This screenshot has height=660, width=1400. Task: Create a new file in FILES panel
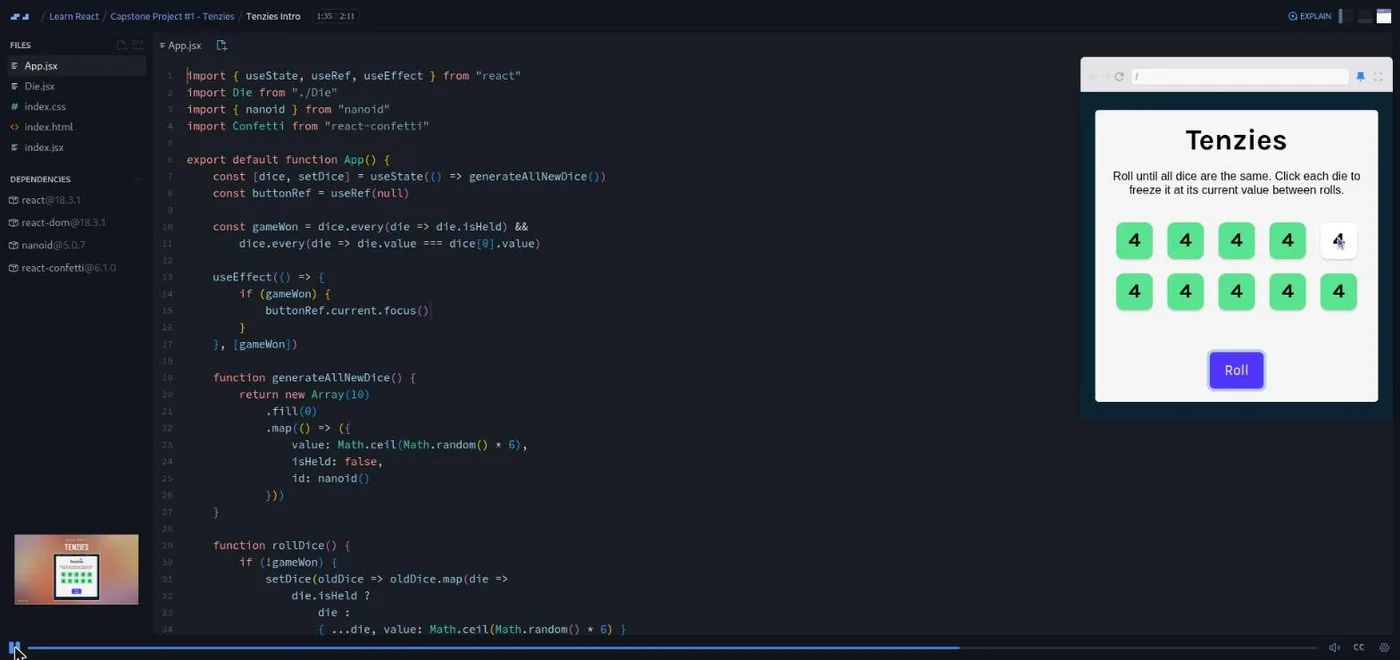point(121,45)
